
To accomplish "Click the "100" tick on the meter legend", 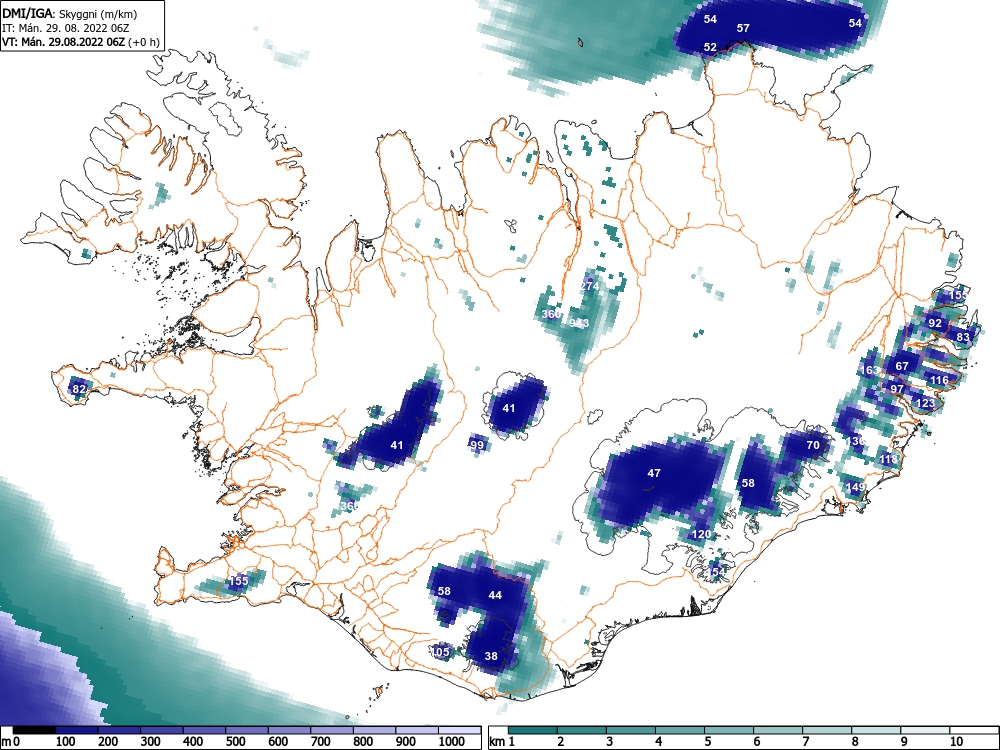I will pos(66,742).
